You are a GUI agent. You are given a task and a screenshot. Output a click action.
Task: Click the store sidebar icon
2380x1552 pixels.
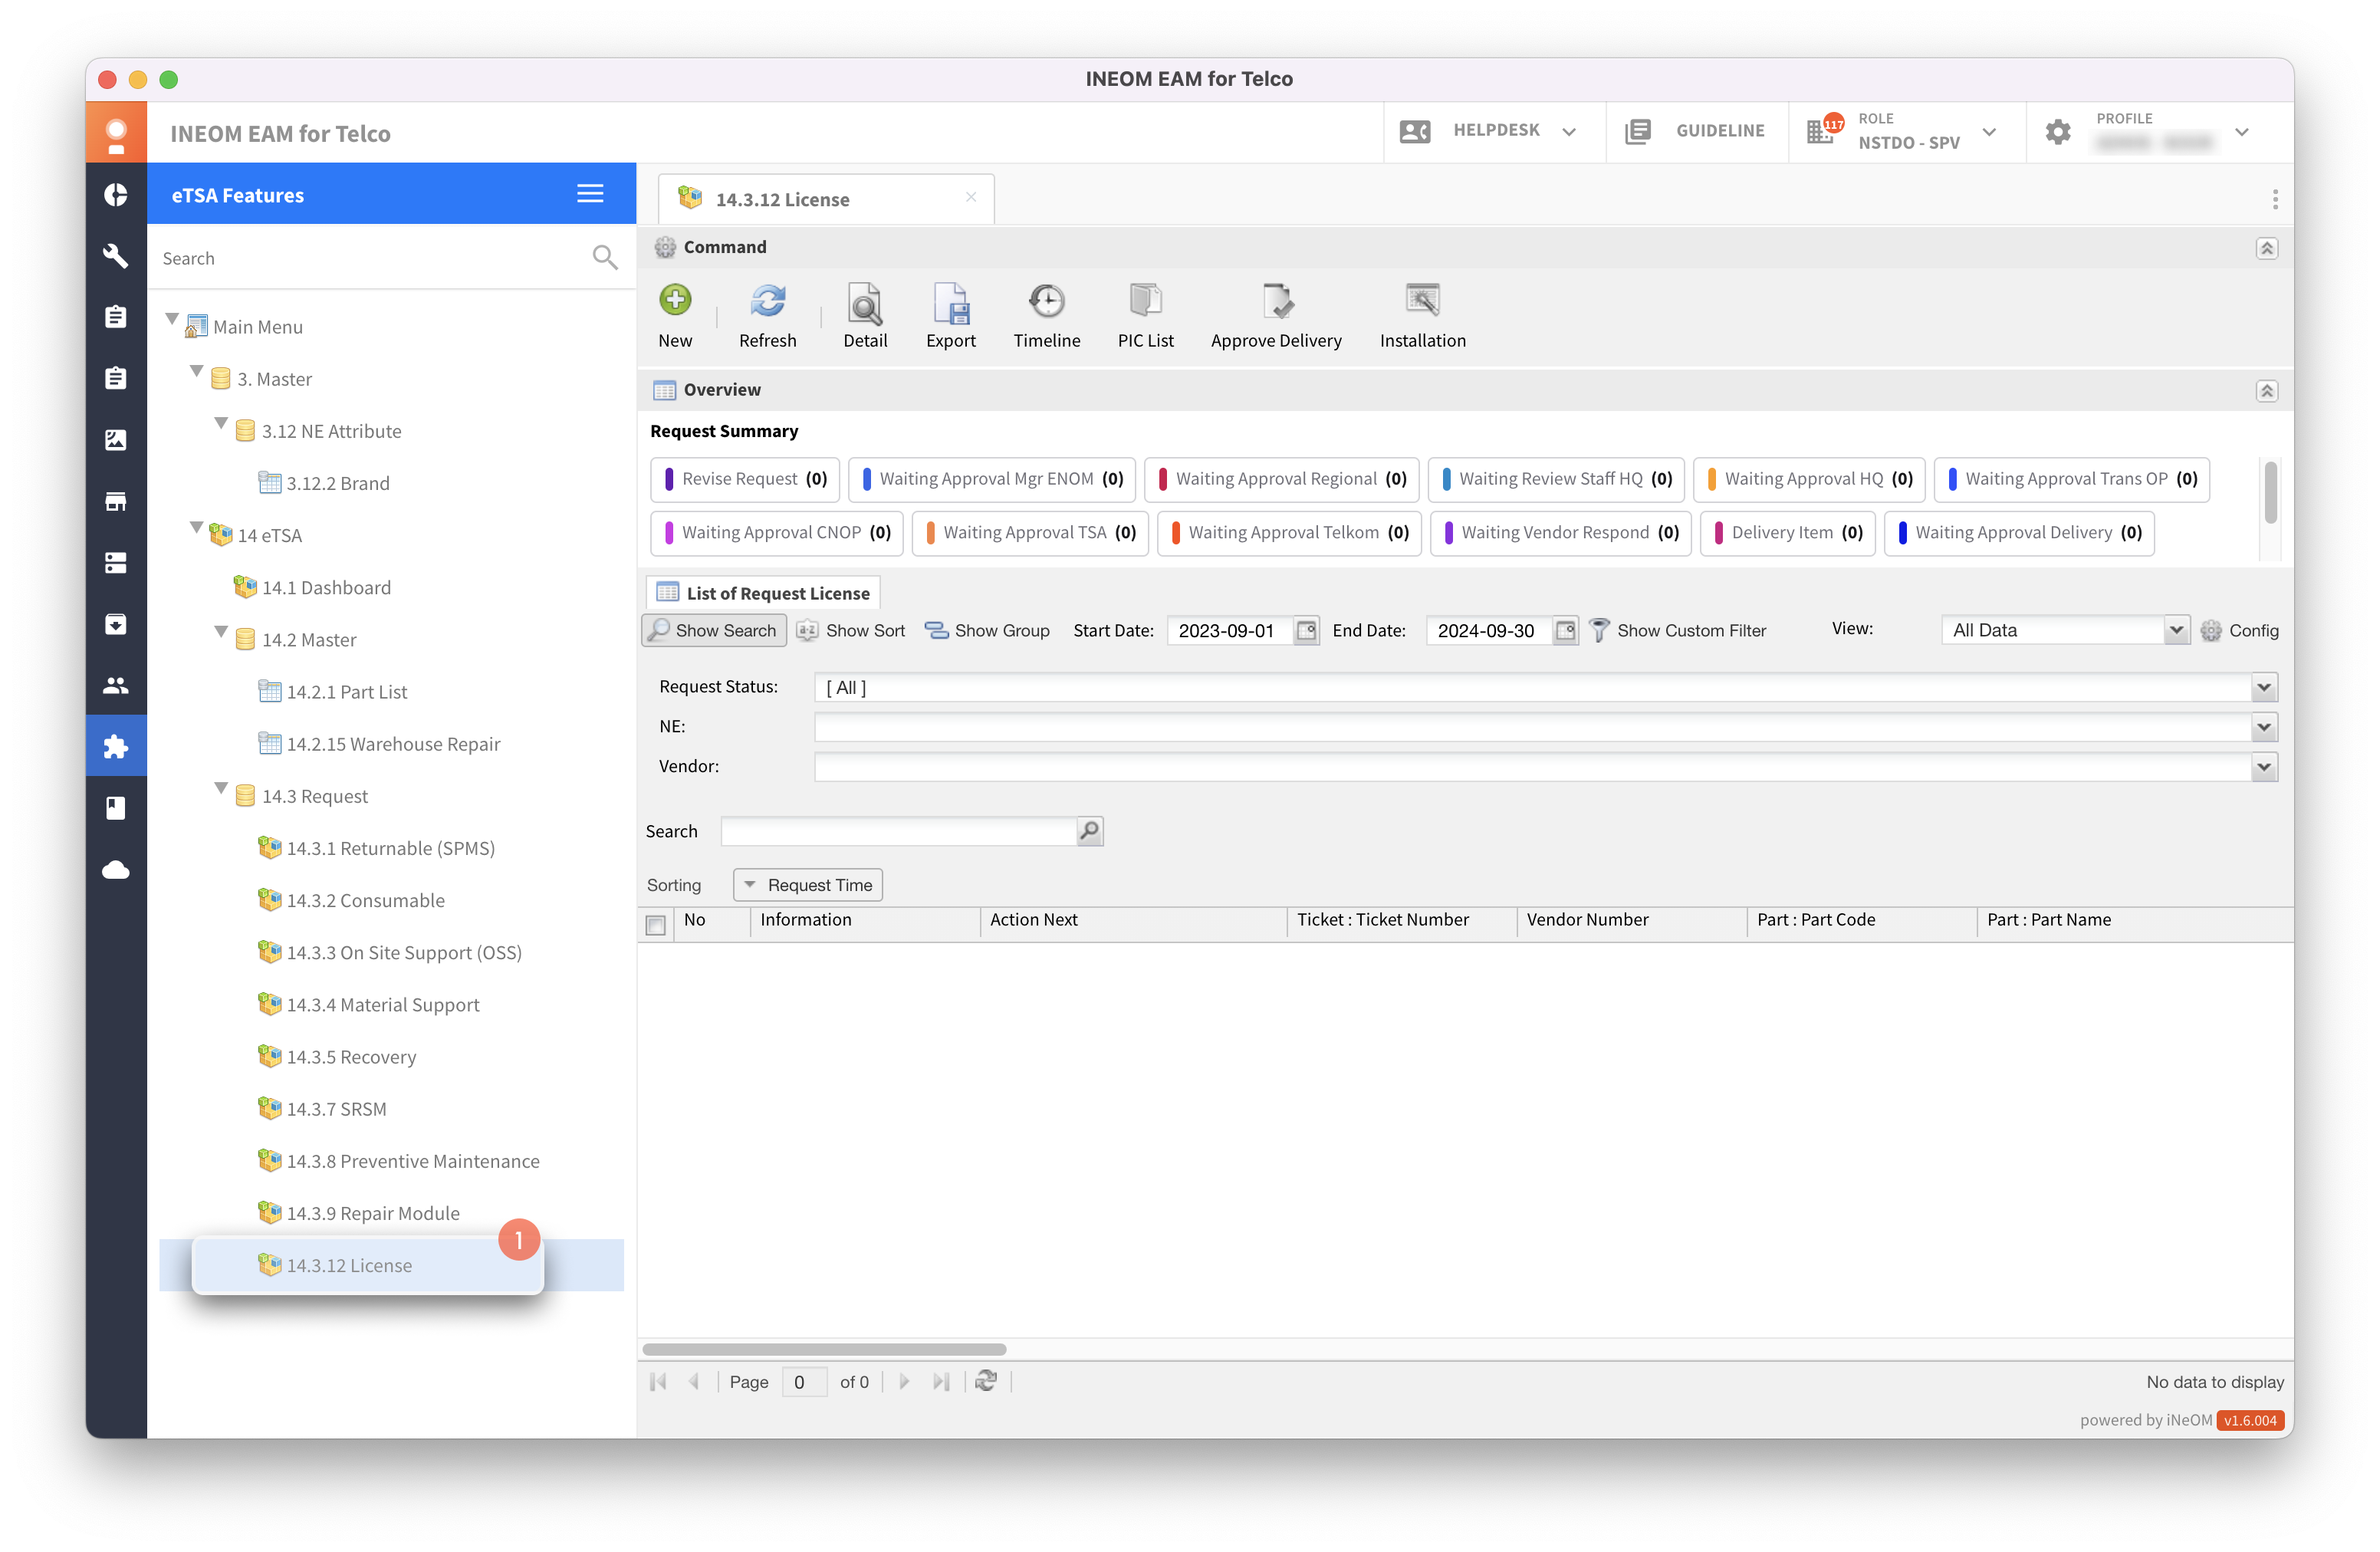(x=116, y=502)
